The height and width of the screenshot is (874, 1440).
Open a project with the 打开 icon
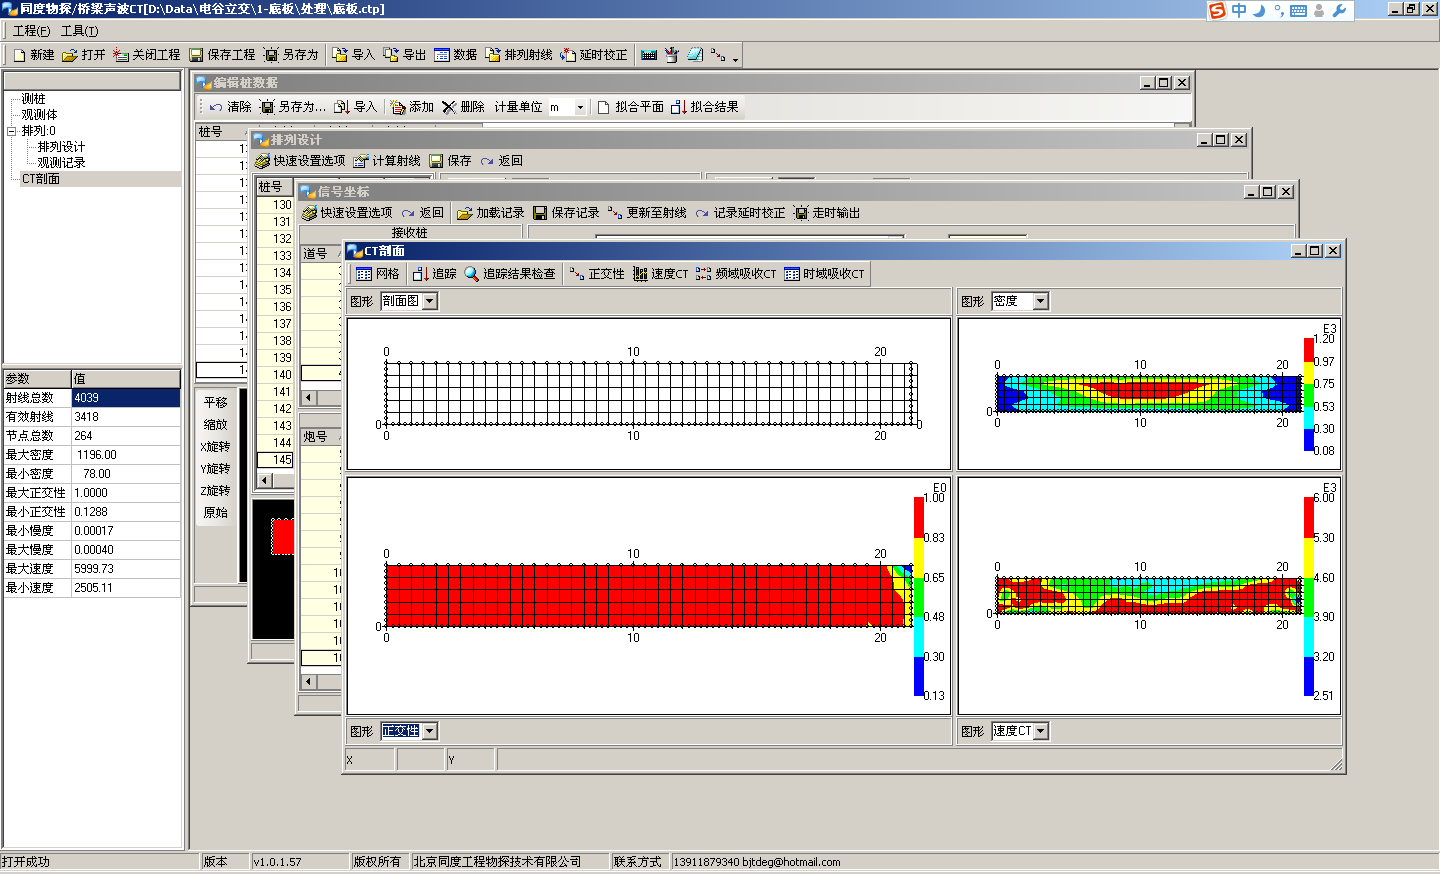[83, 55]
